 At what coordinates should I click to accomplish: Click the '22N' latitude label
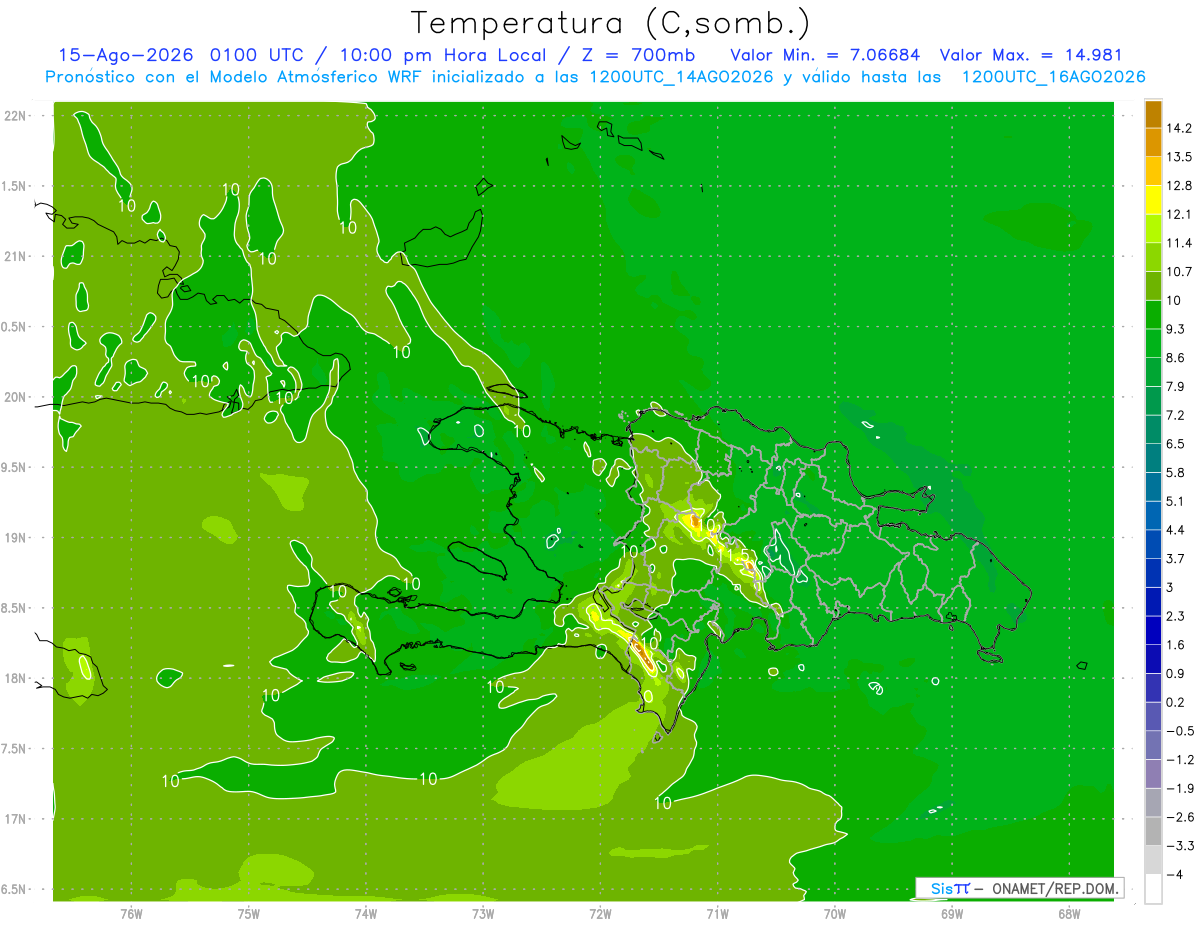pos(15,116)
